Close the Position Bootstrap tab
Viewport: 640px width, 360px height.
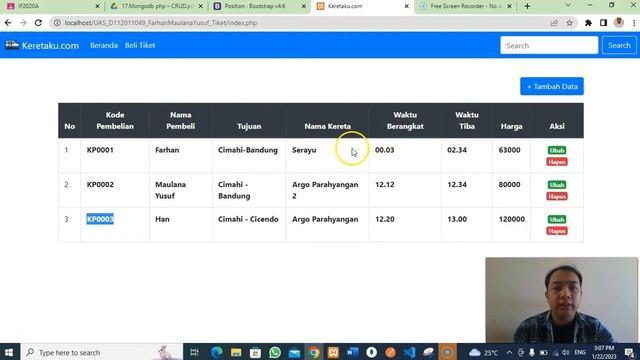tap(304, 6)
